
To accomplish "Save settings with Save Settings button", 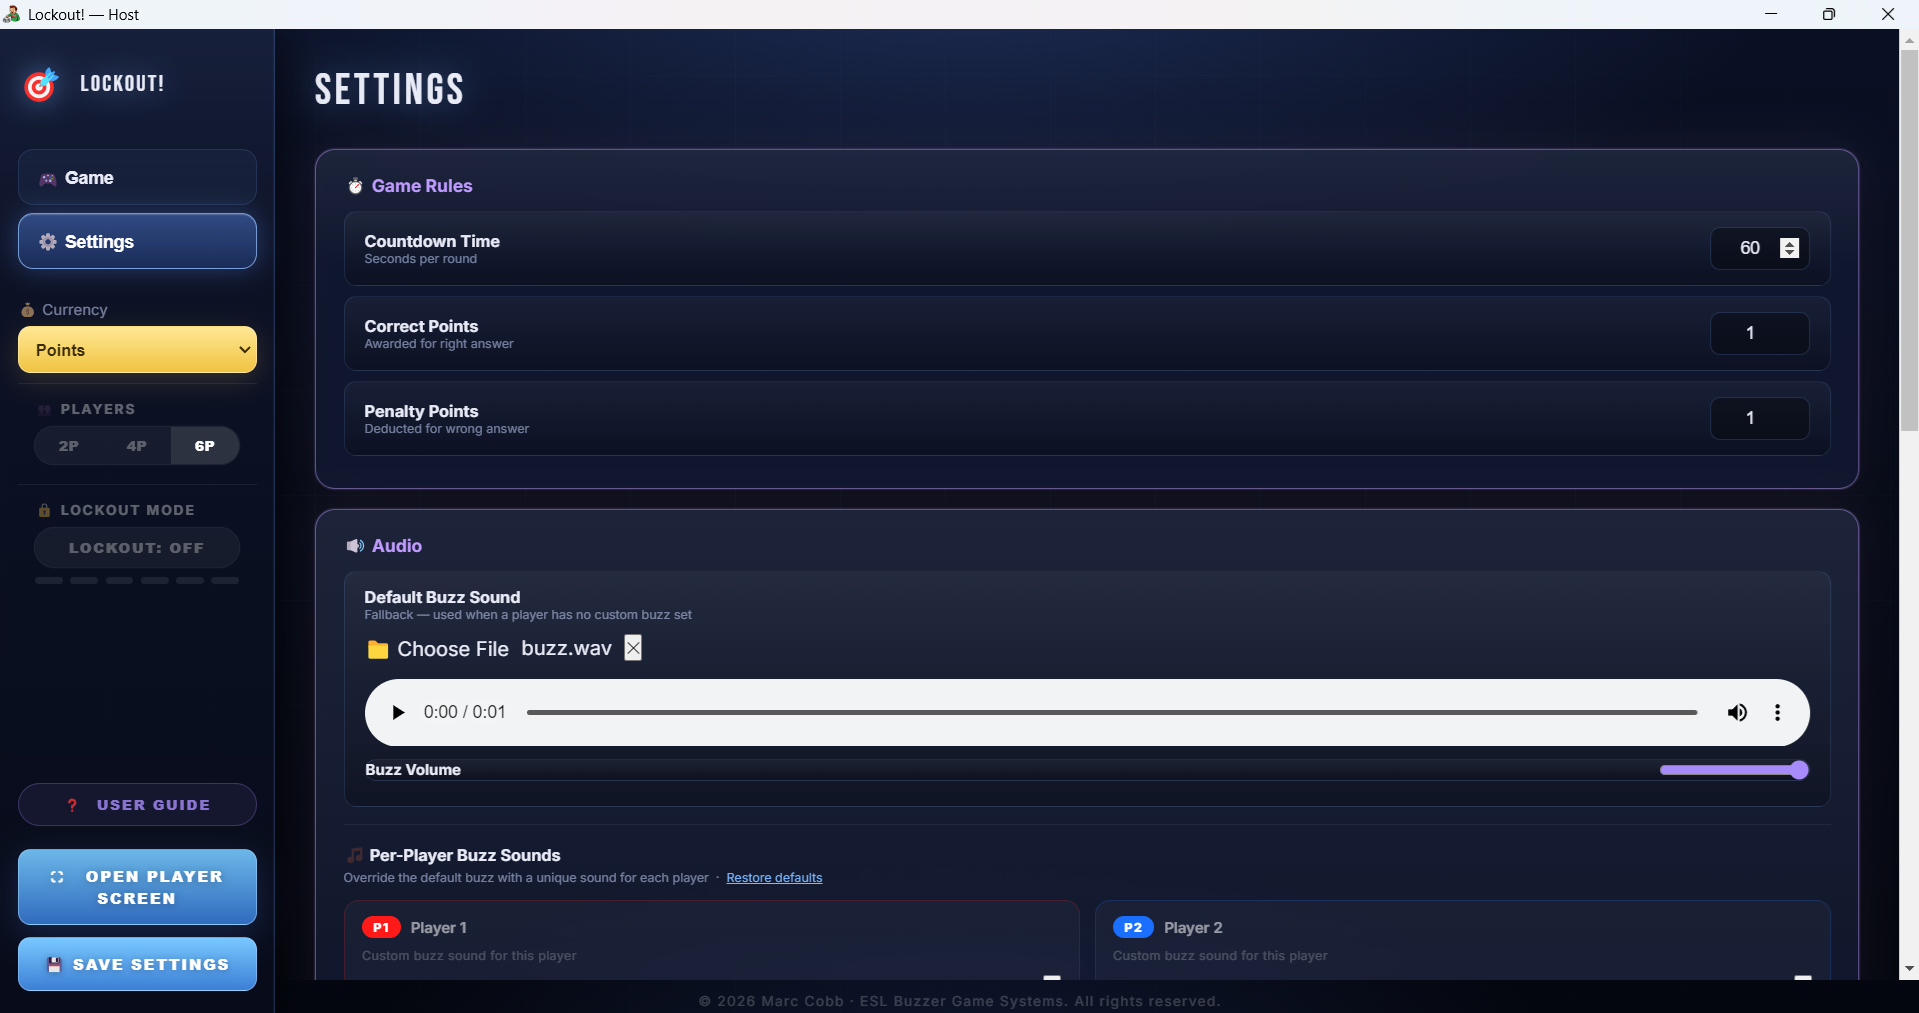I will click(137, 964).
